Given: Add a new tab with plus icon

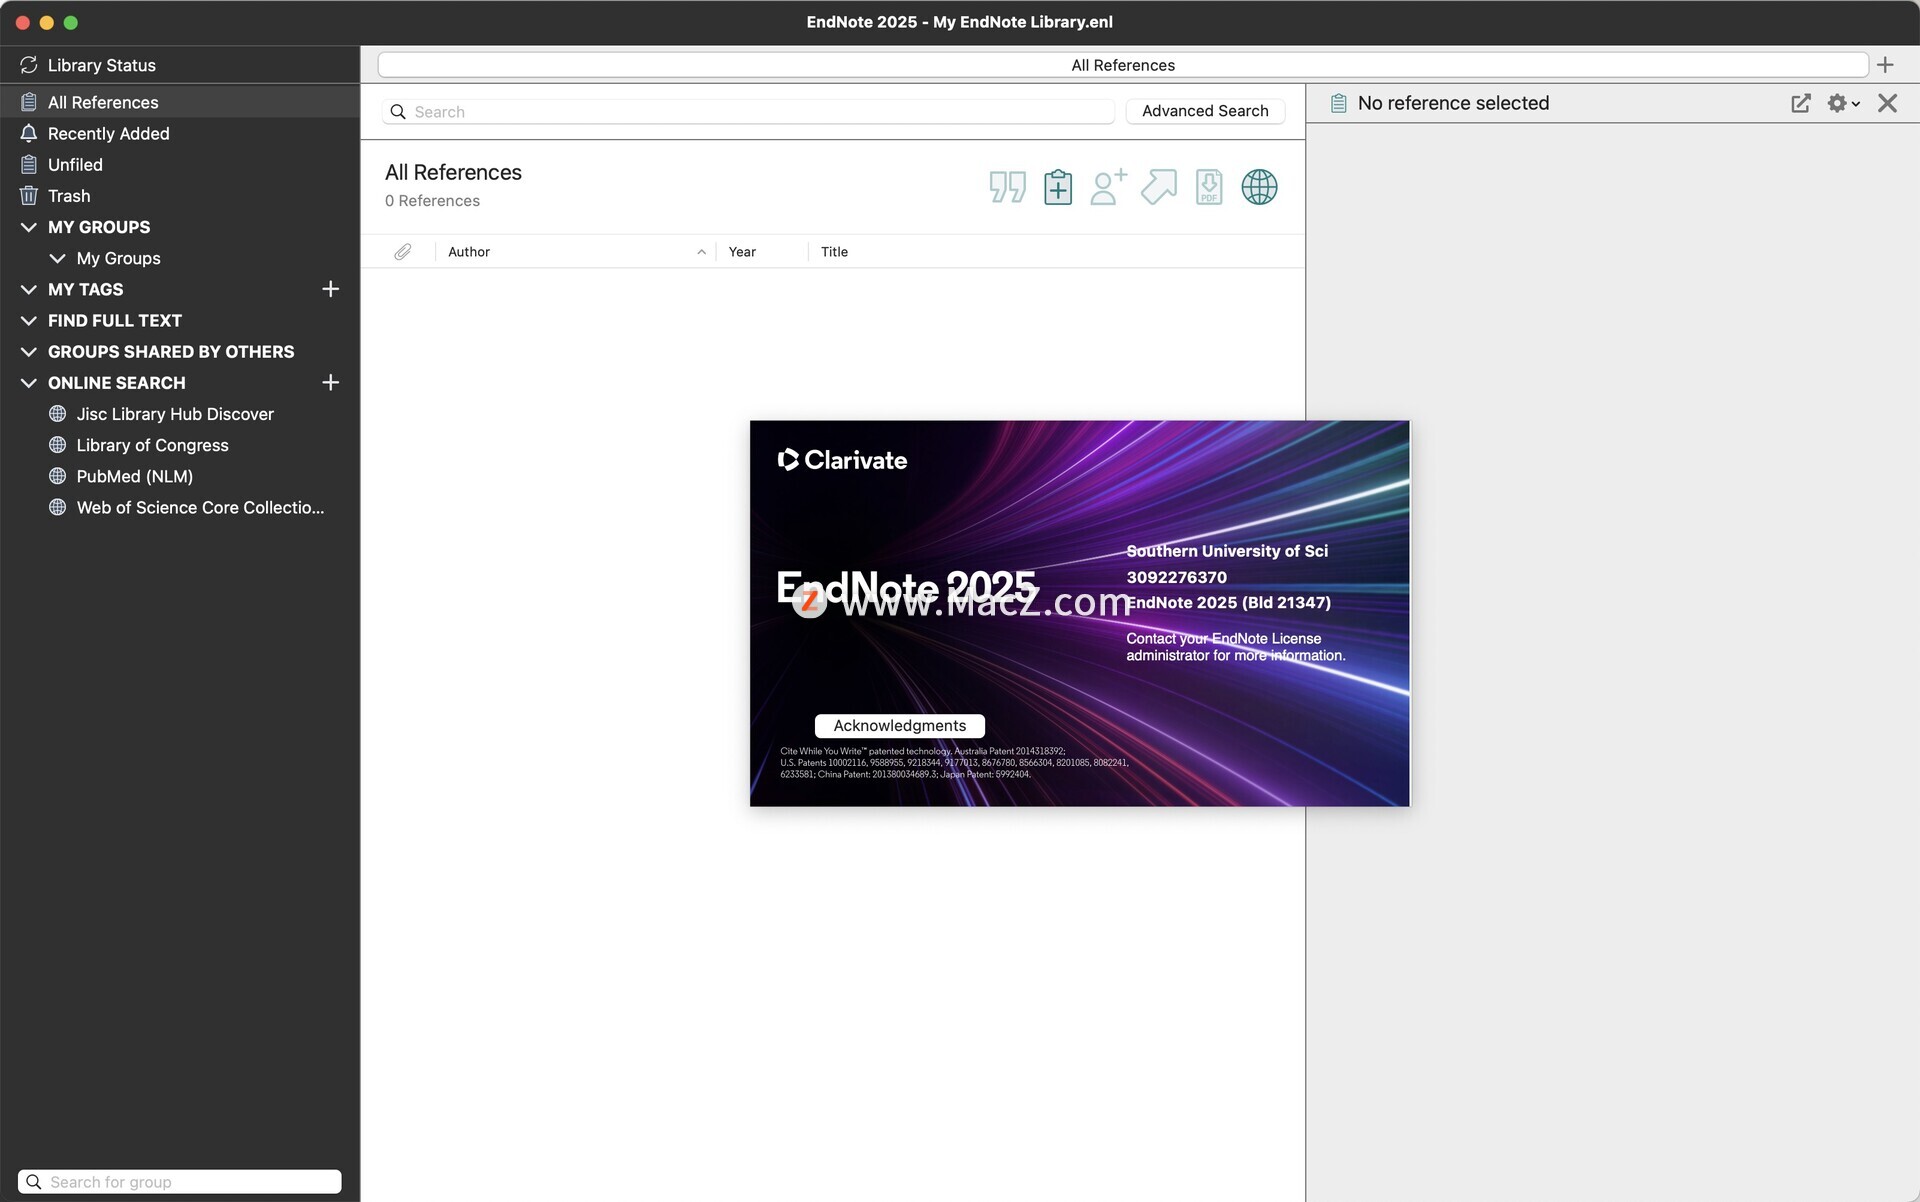Looking at the screenshot, I should pos(1885,65).
